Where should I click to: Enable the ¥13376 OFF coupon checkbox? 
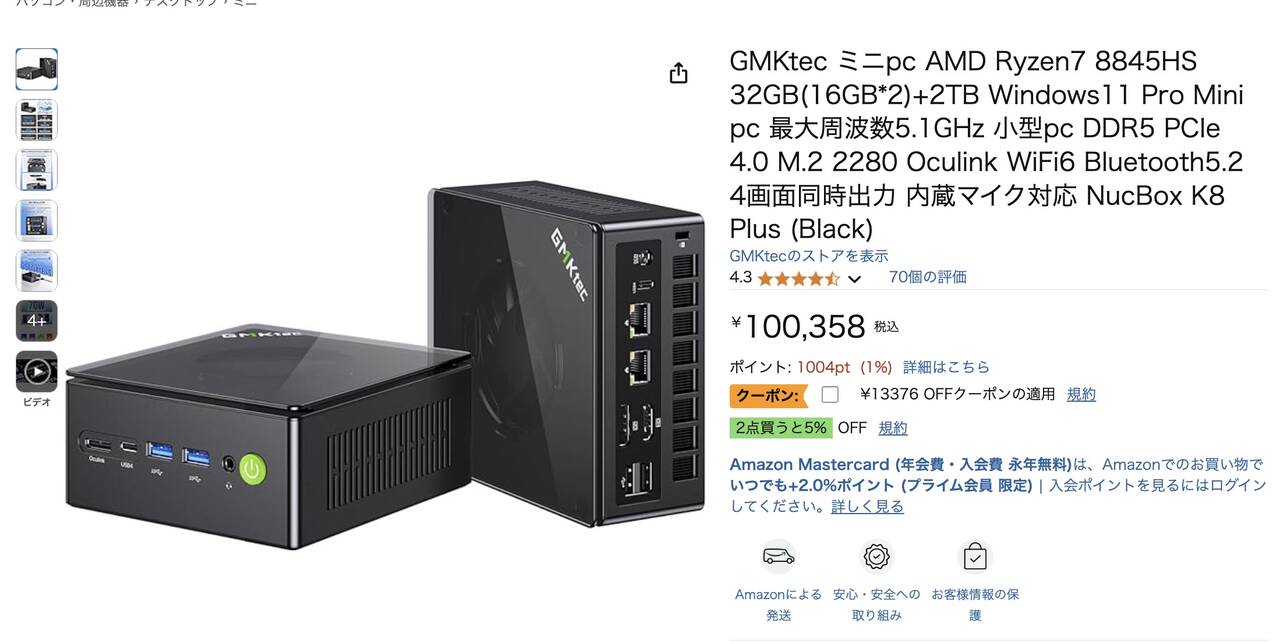830,394
